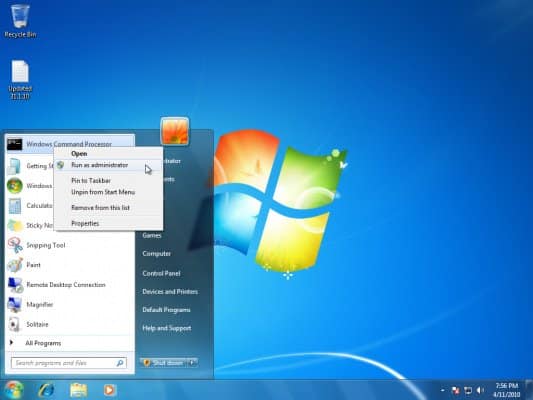The width and height of the screenshot is (533, 400).
Task: Click the Search programs and files box
Action: tap(69, 363)
